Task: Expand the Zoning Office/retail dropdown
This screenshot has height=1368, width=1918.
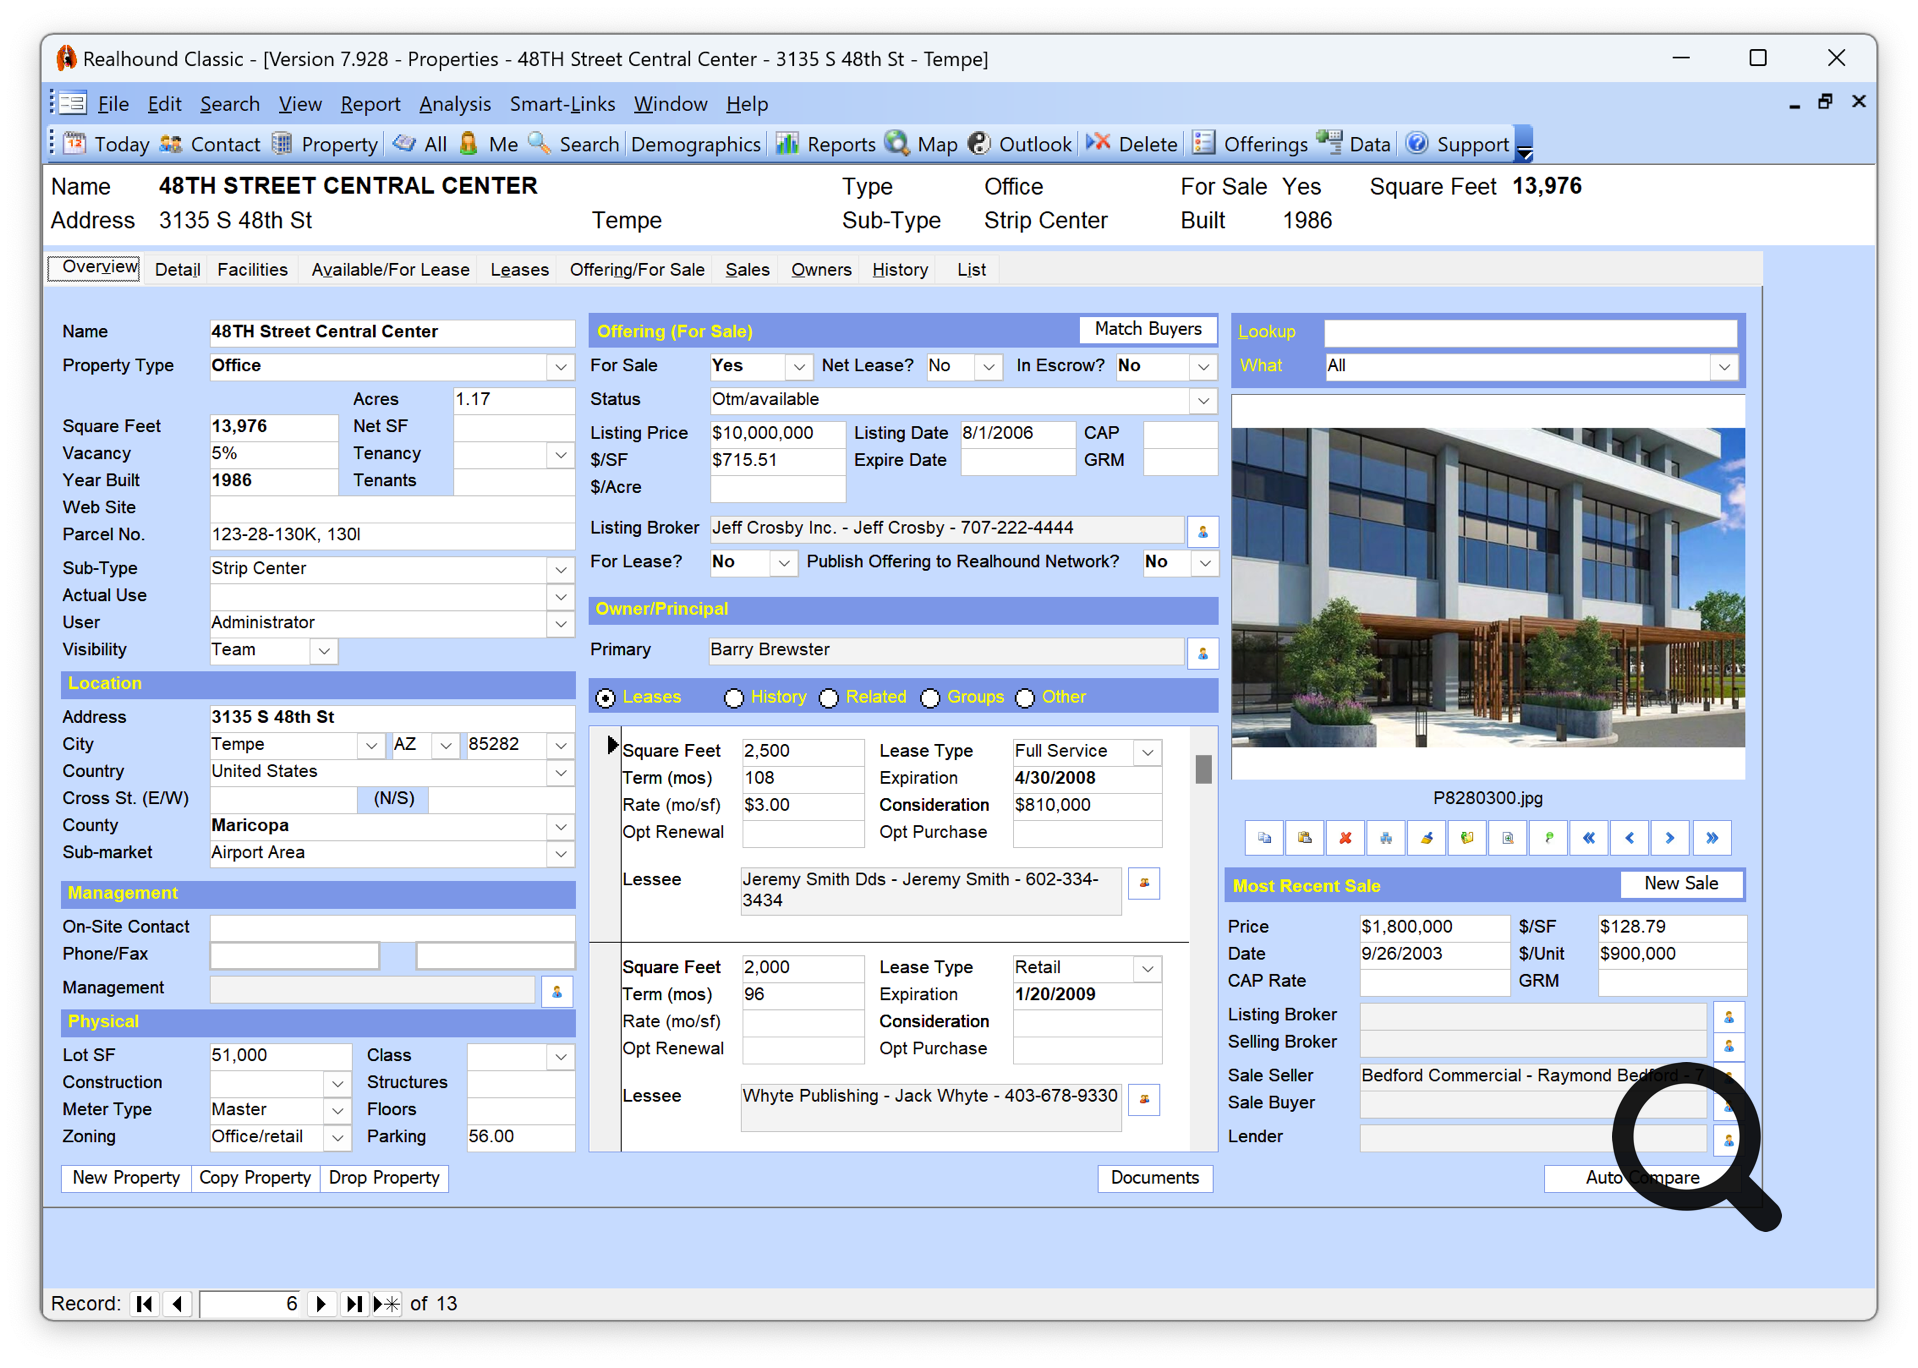Action: pos(337,1138)
